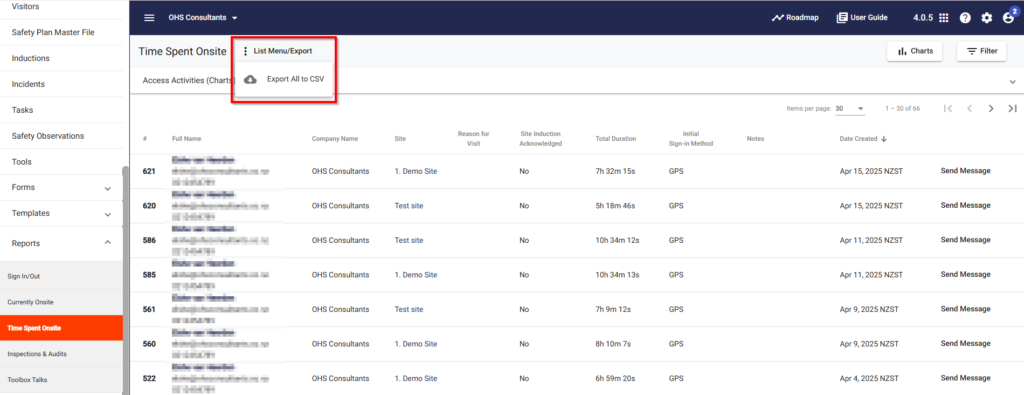Open the hamburger navigation menu
Image resolution: width=1024 pixels, height=395 pixels.
[x=149, y=18]
